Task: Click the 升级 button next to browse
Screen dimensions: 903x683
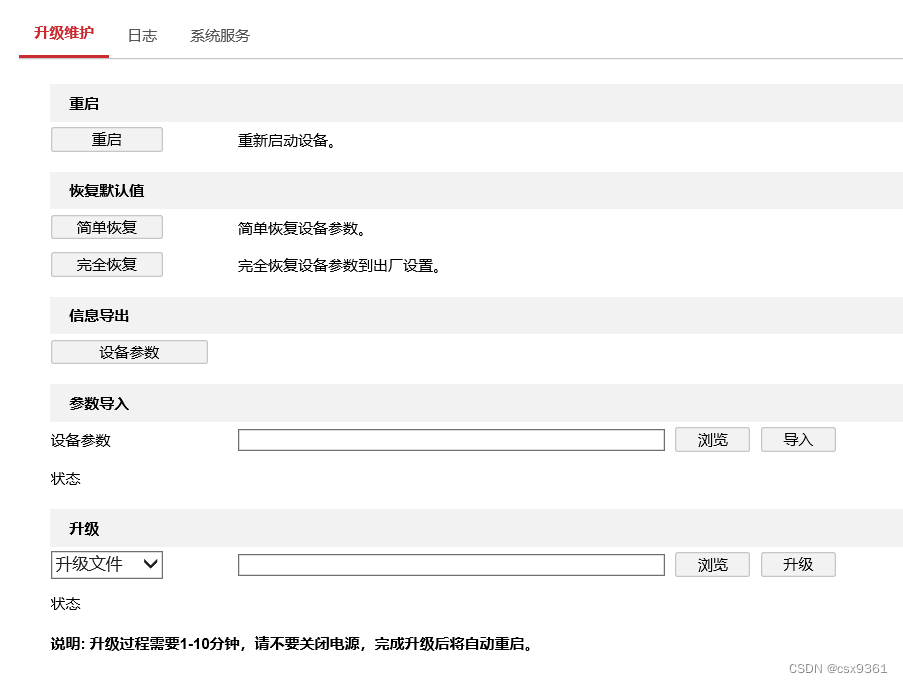Action: 798,564
